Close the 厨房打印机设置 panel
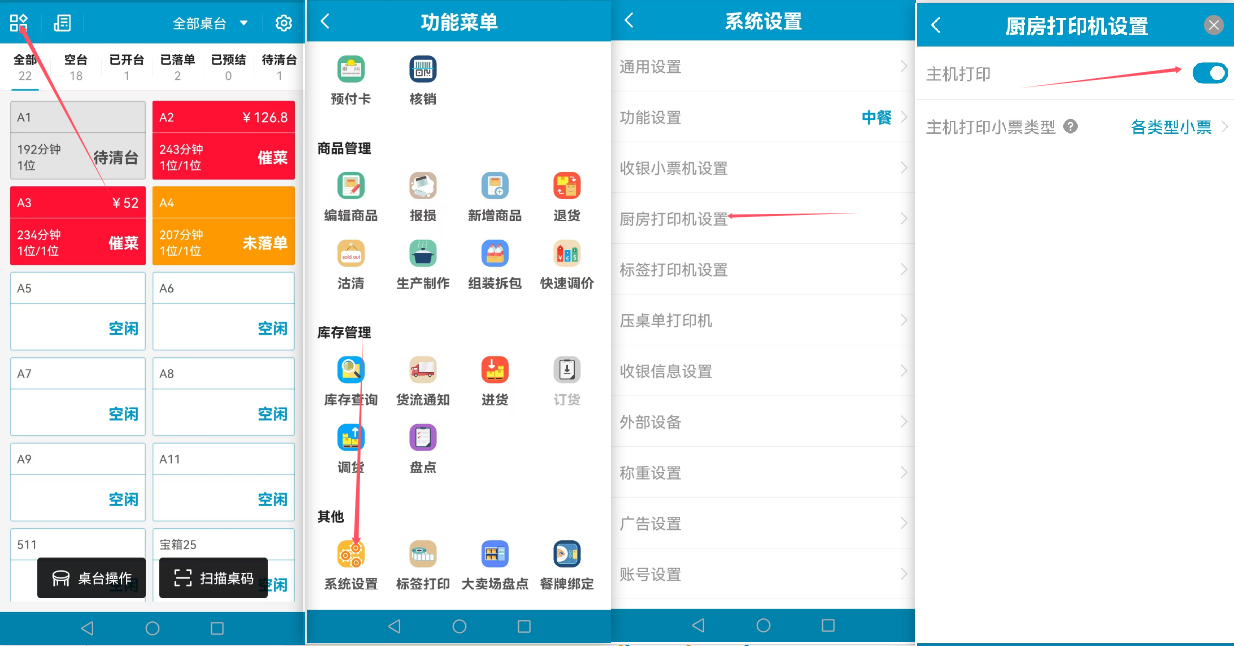Viewport: 1234px width, 646px height. pyautogui.click(x=1213, y=26)
